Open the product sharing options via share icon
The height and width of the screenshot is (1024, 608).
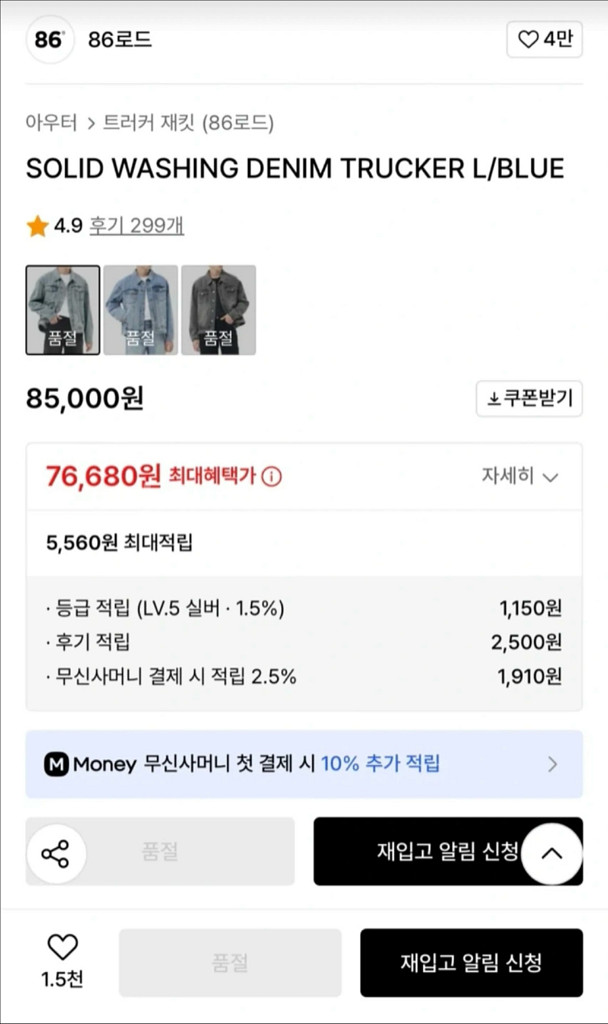[x=57, y=852]
